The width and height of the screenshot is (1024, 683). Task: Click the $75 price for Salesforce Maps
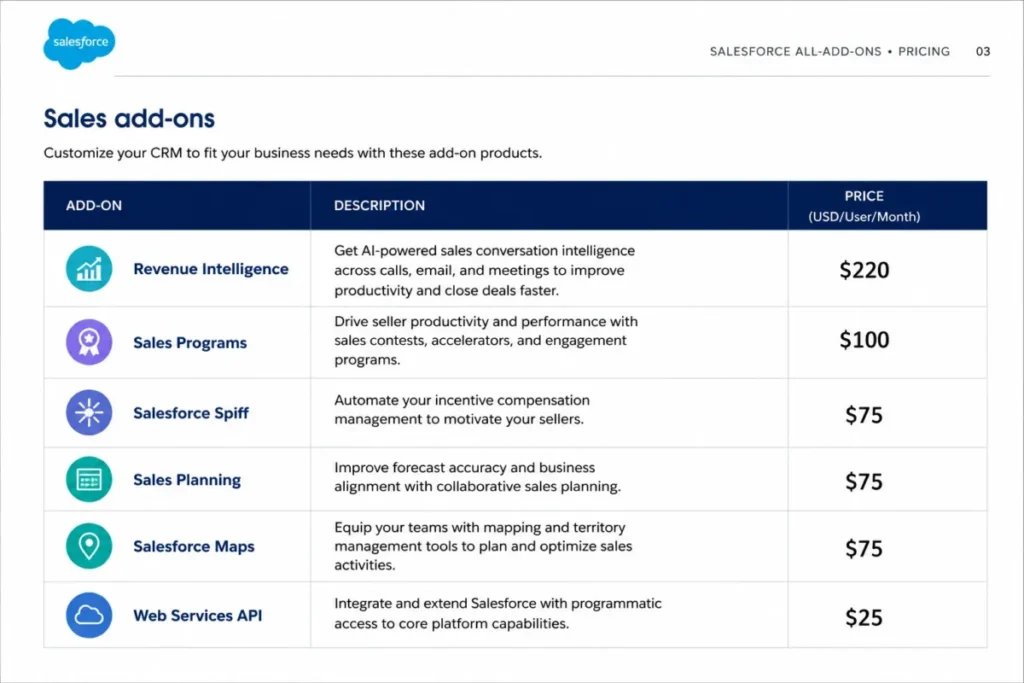coord(864,548)
